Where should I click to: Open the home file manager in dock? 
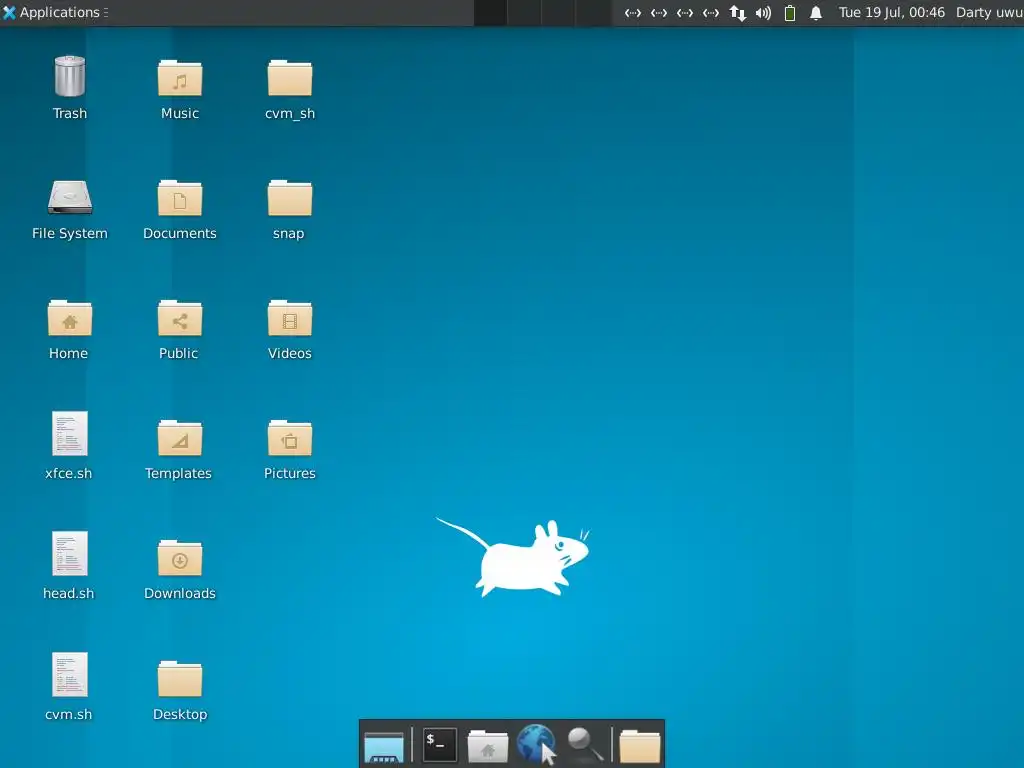pos(488,746)
